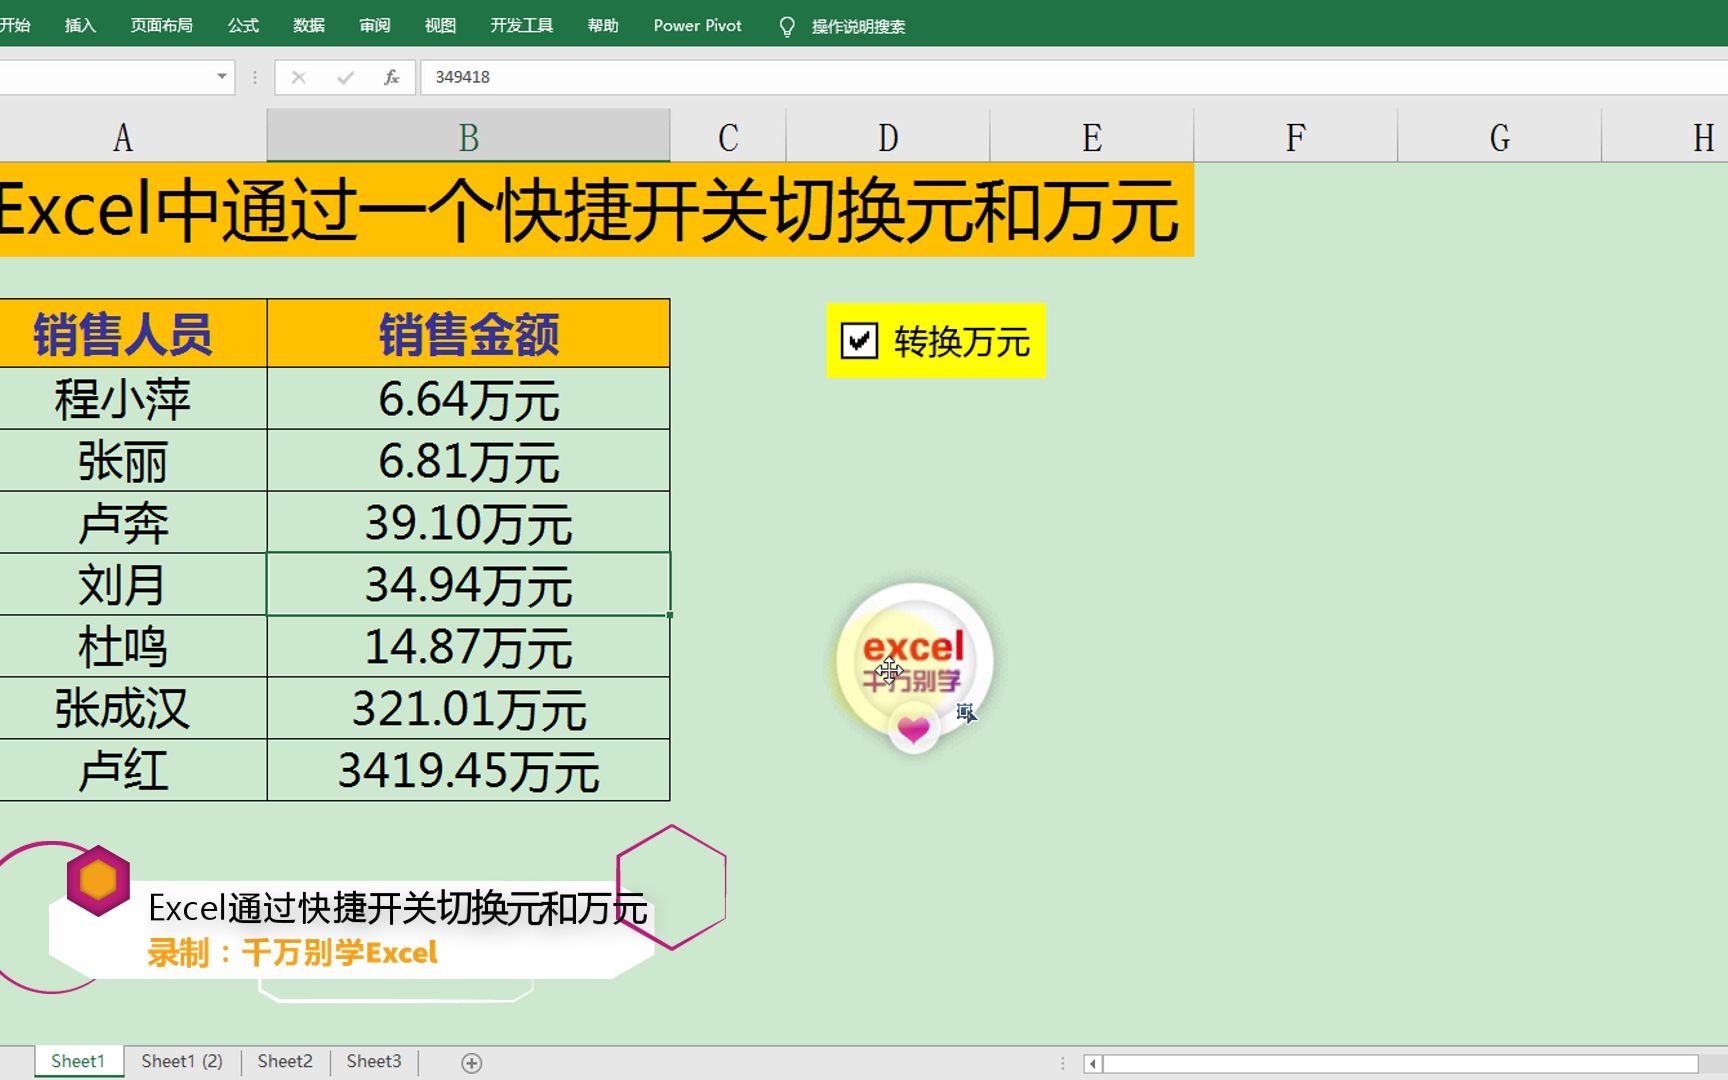Select column D header
Screen dimensions: 1728x1080
(x=888, y=137)
